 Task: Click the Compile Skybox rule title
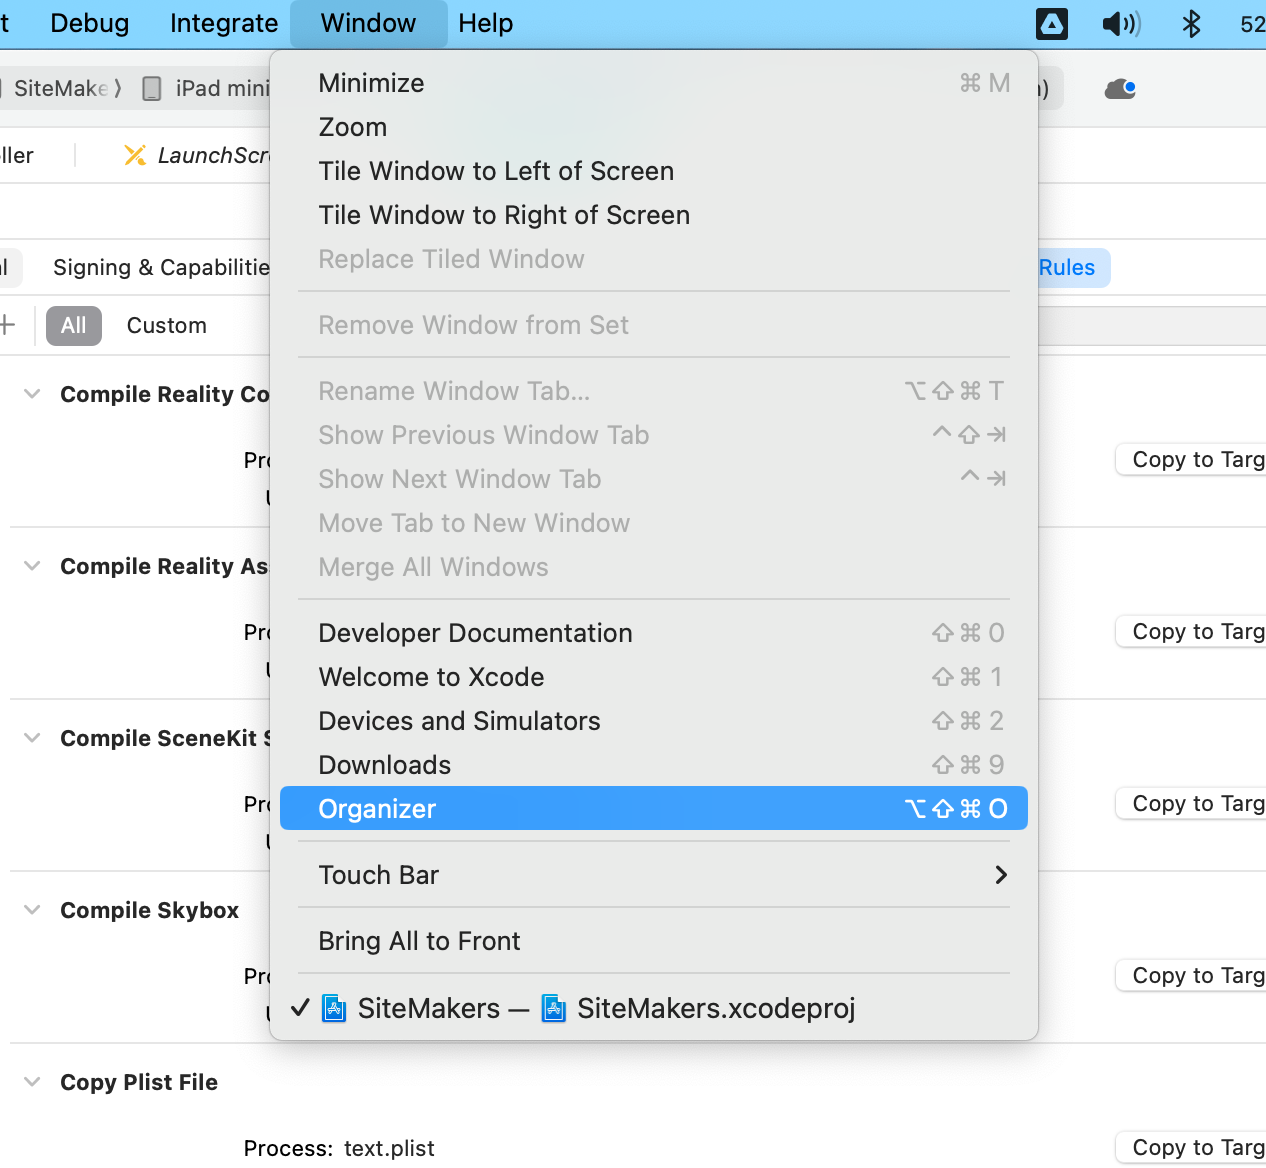[150, 910]
